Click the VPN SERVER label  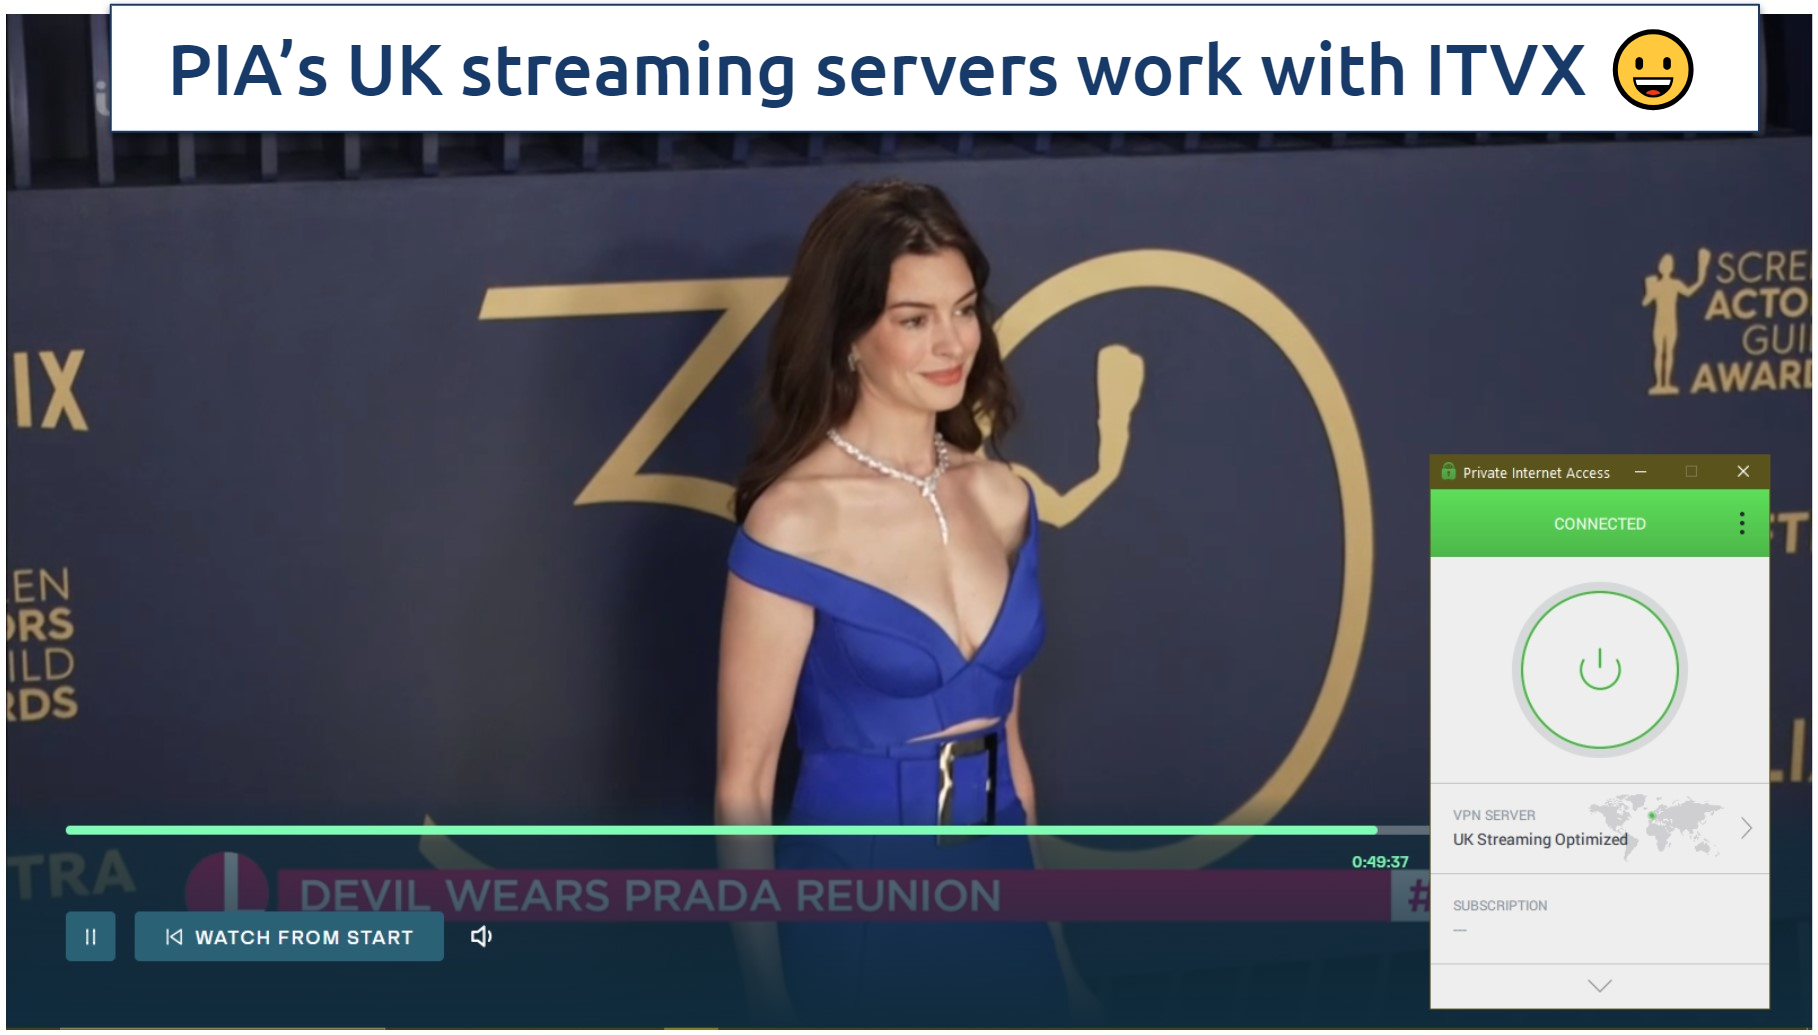coord(1494,815)
